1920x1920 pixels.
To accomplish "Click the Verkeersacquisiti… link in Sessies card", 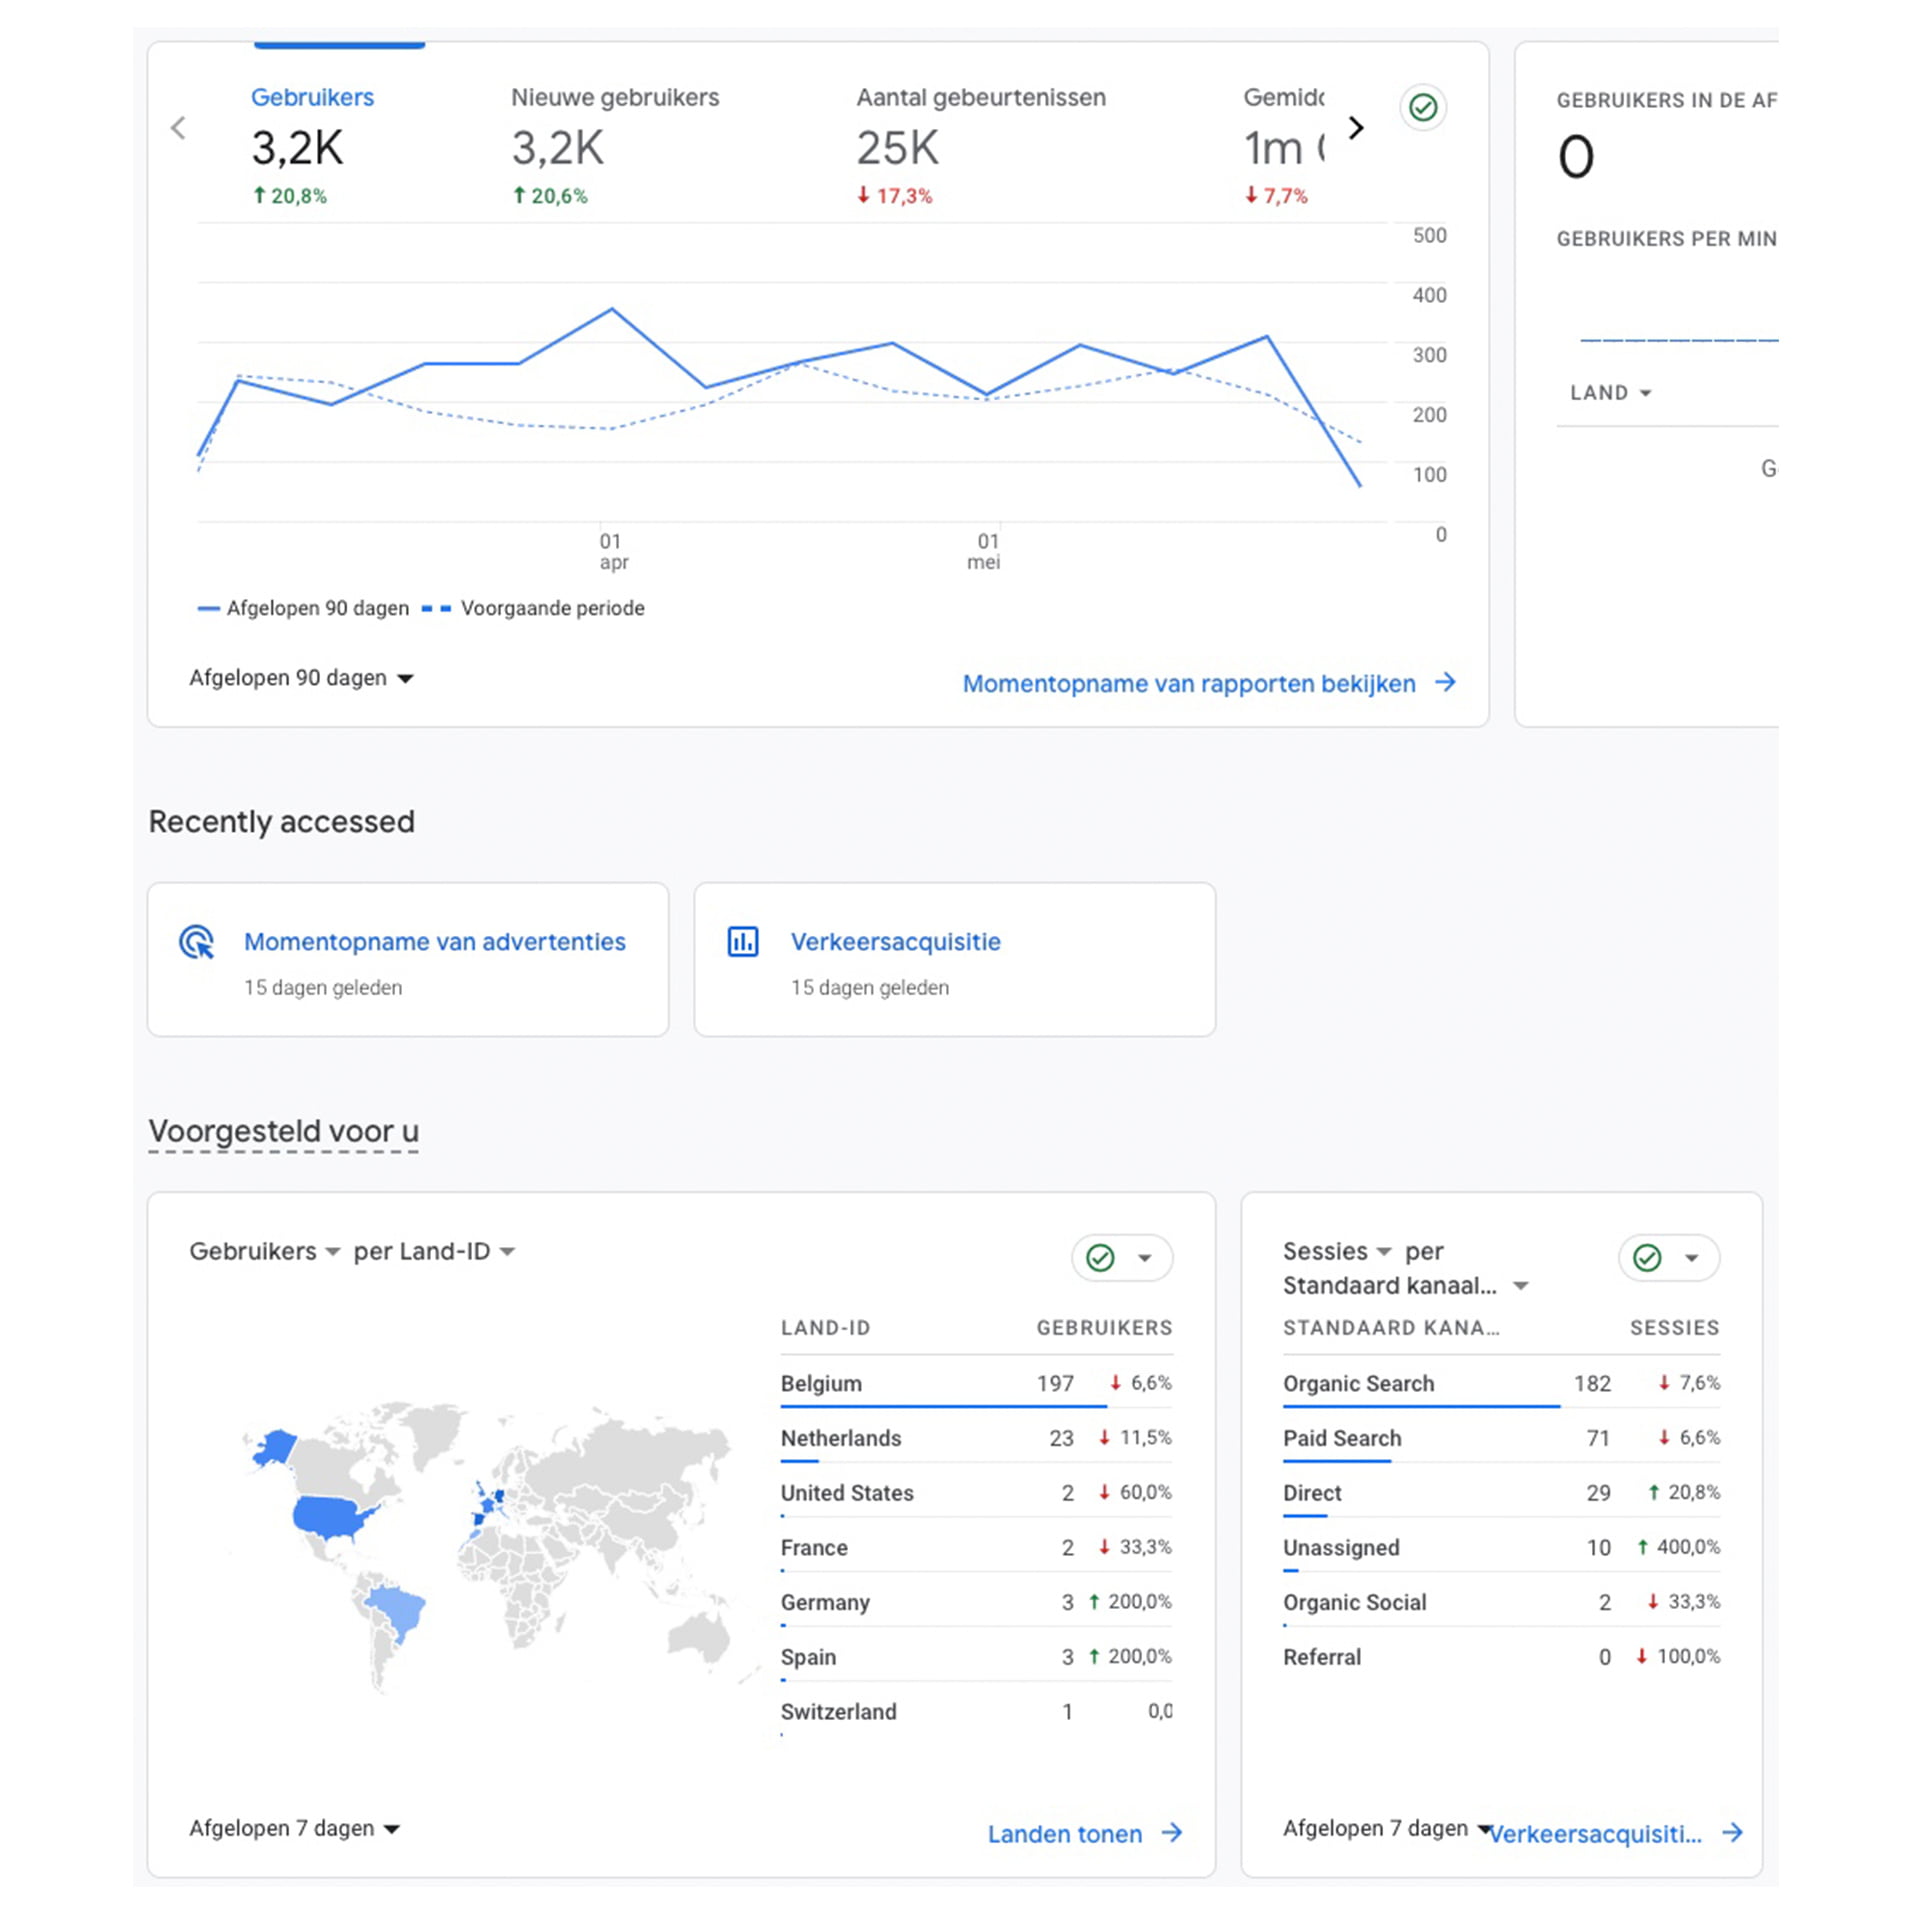I will coord(1596,1833).
